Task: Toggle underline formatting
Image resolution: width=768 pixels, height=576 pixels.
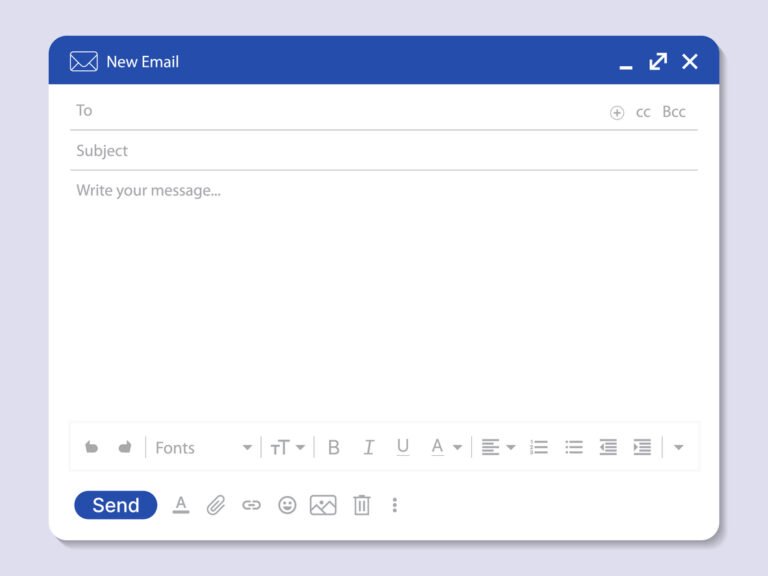Action: tap(403, 447)
